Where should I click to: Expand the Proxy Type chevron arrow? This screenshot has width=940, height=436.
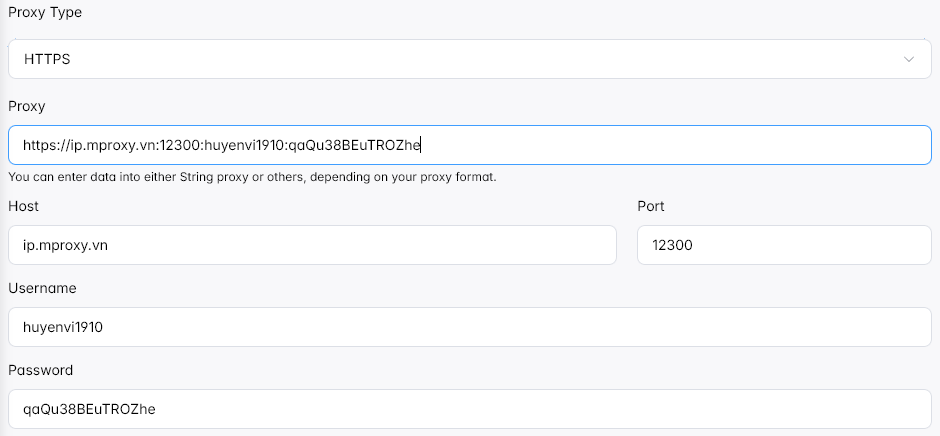[909, 59]
